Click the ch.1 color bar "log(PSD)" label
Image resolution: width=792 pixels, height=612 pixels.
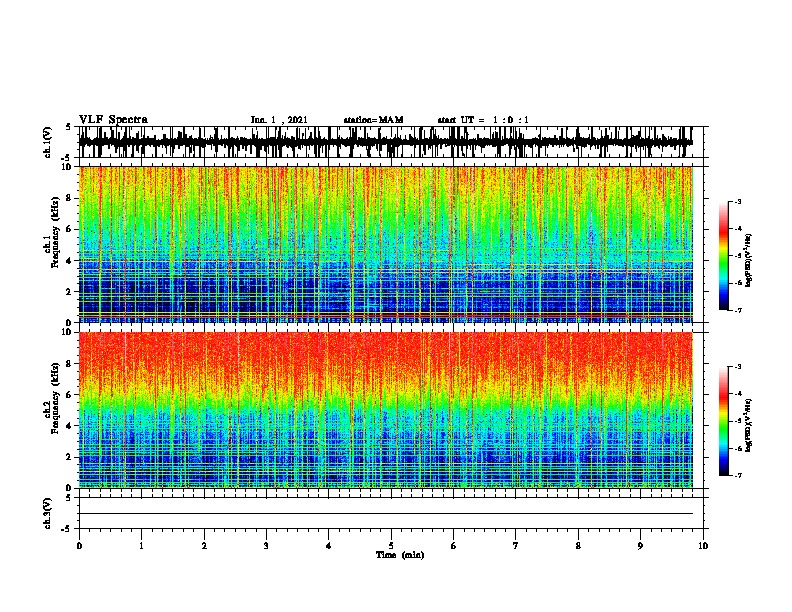pyautogui.click(x=749, y=260)
